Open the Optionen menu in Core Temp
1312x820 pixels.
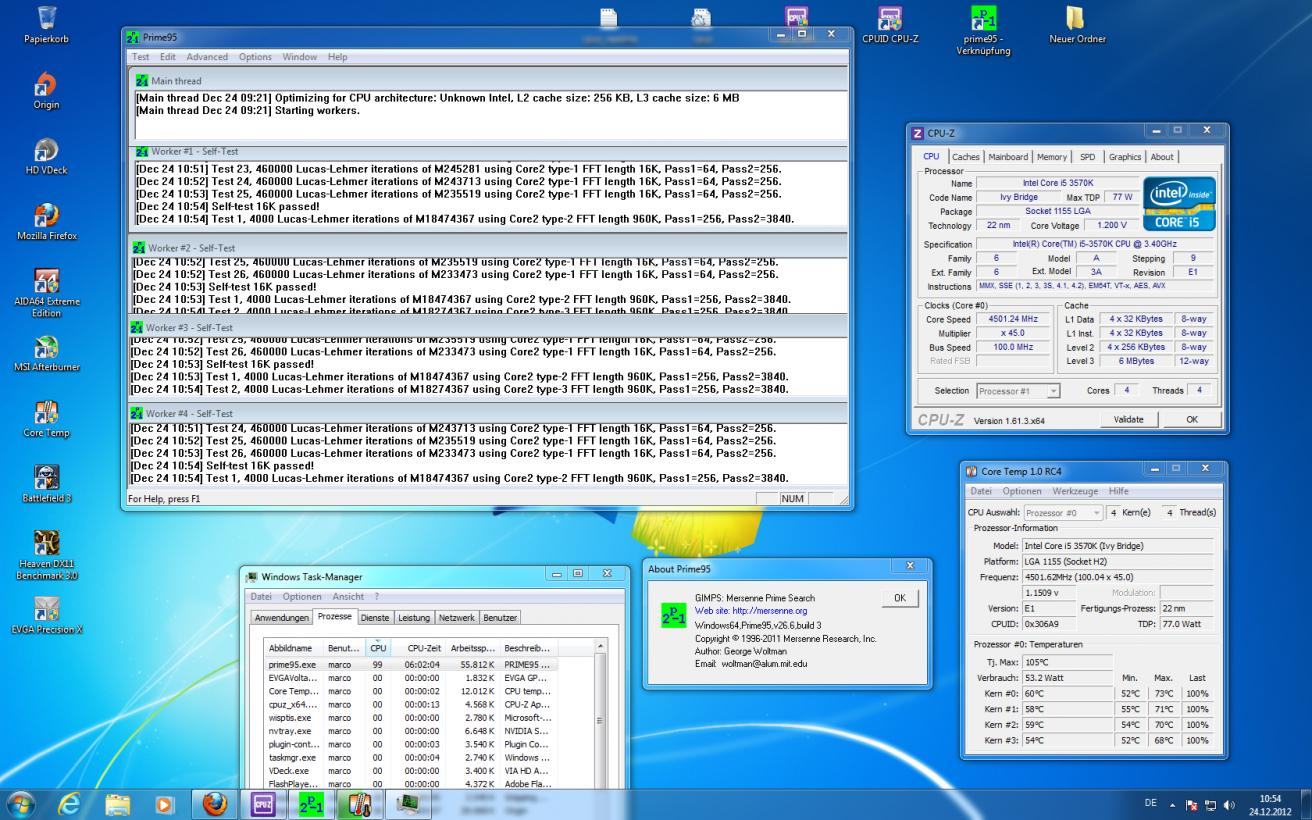tap(1022, 491)
